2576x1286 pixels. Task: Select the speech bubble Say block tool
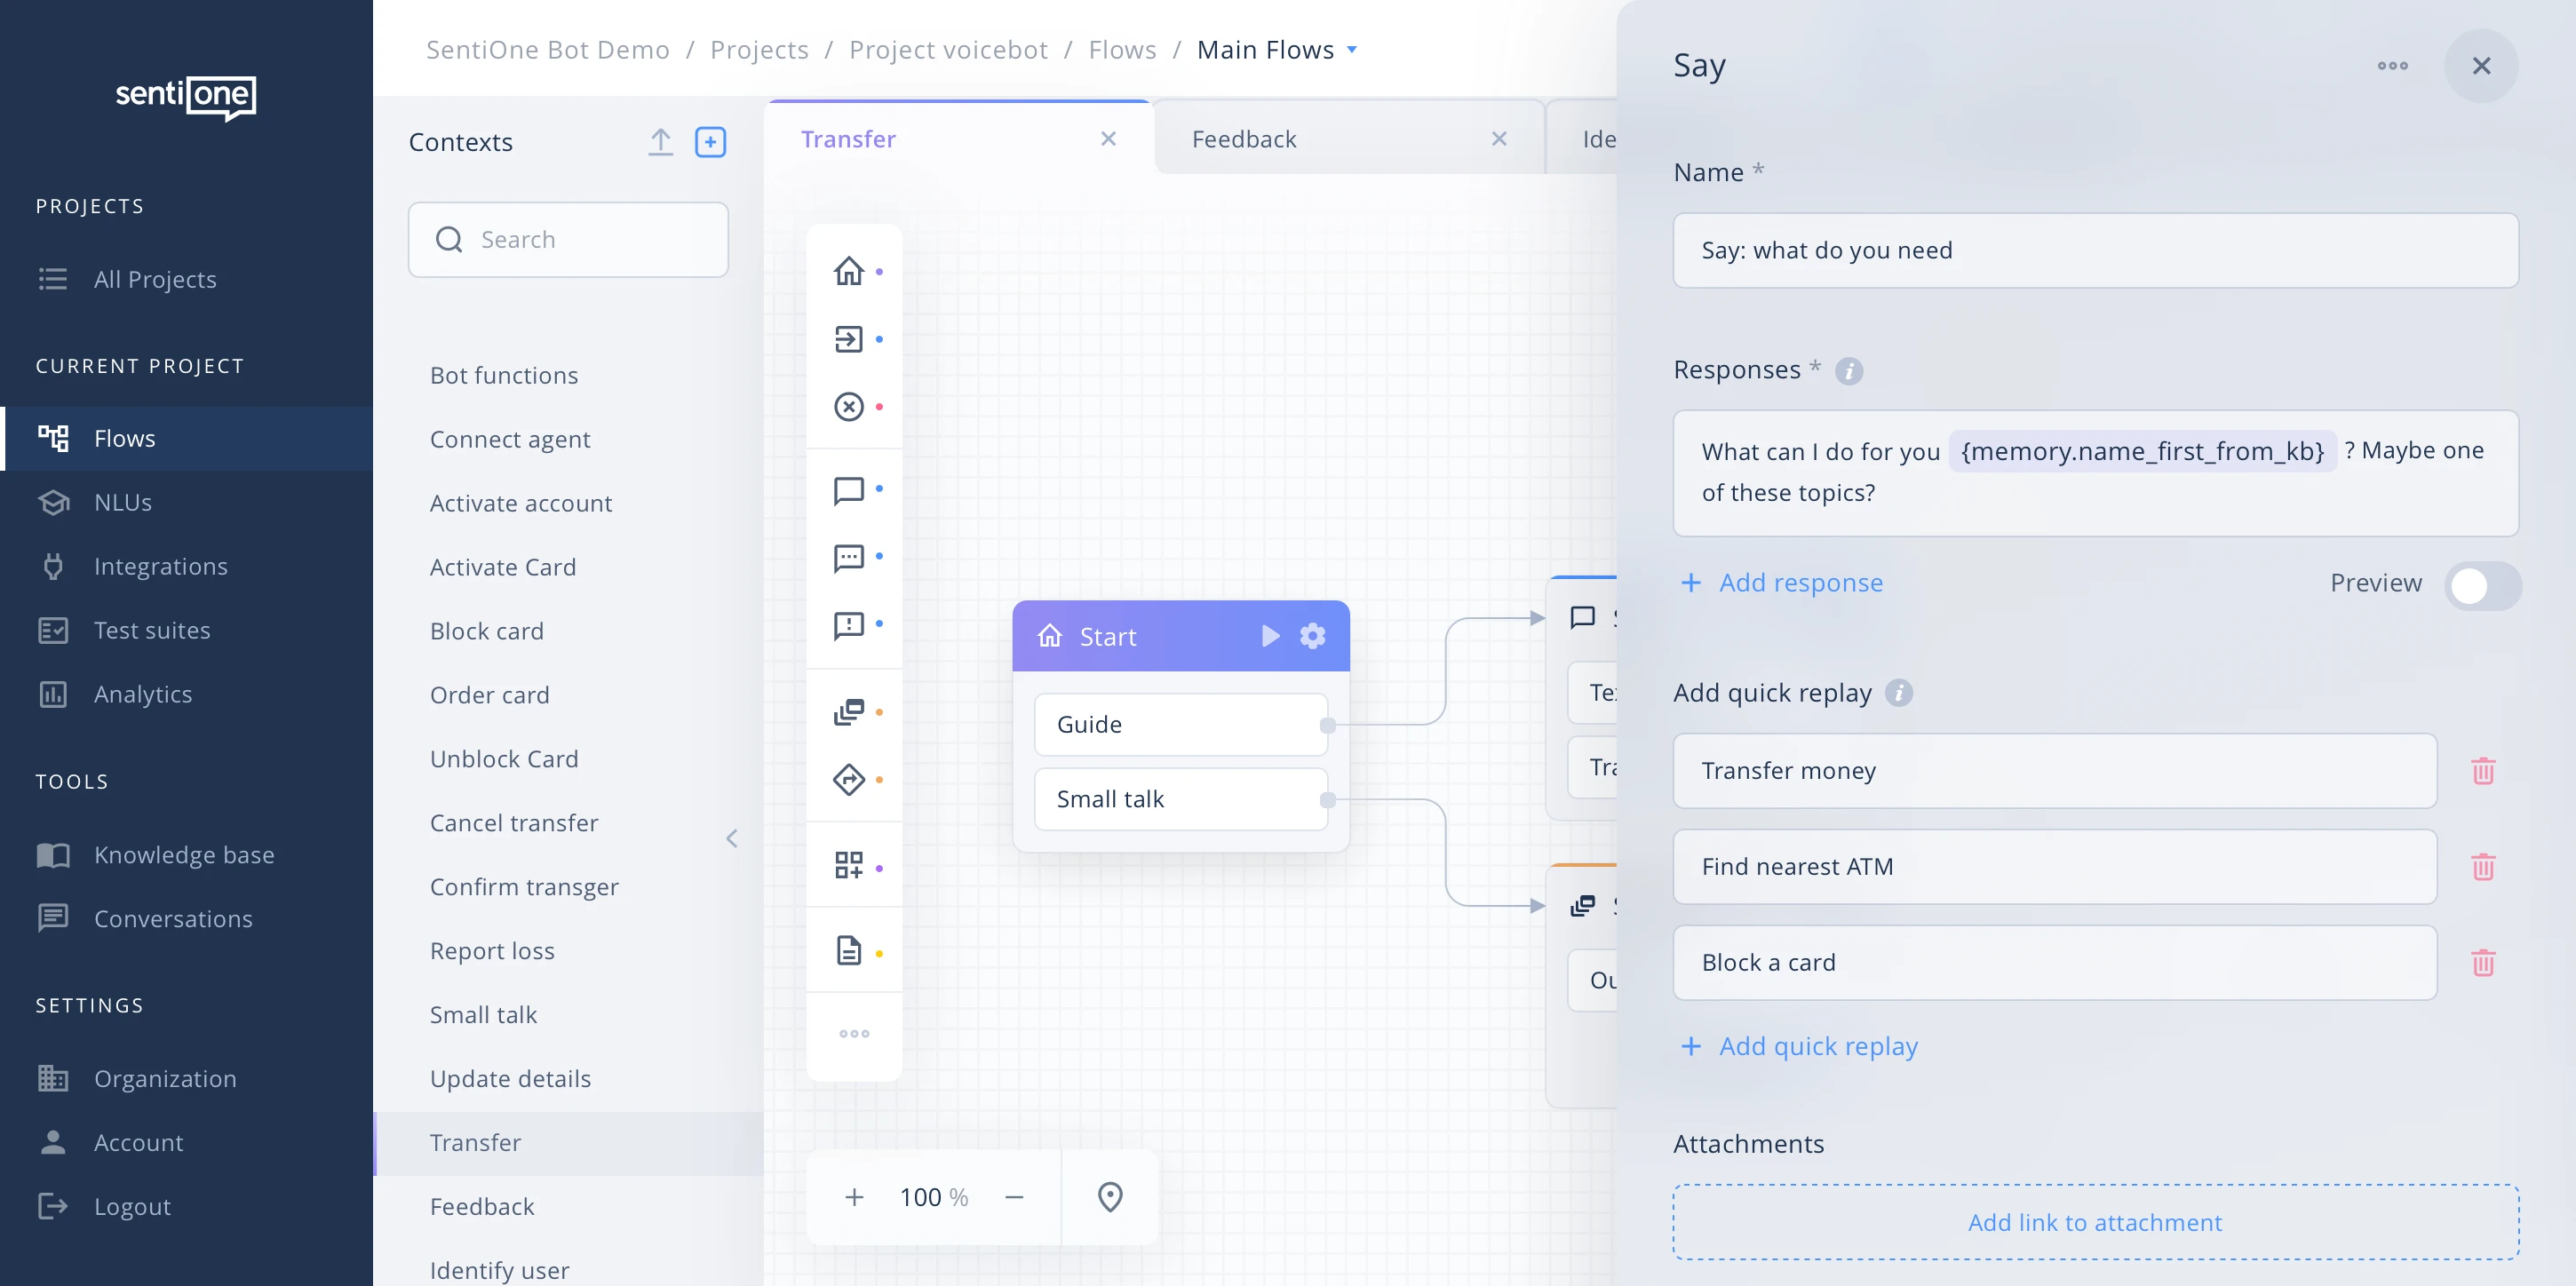849,490
